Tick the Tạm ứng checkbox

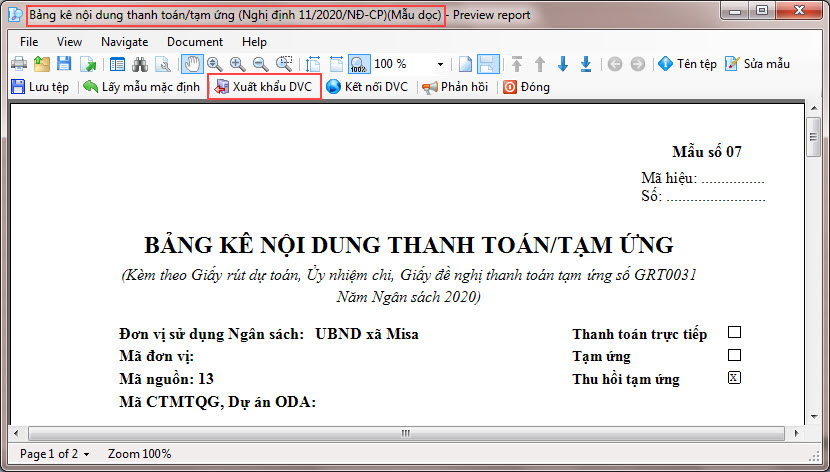pos(734,355)
